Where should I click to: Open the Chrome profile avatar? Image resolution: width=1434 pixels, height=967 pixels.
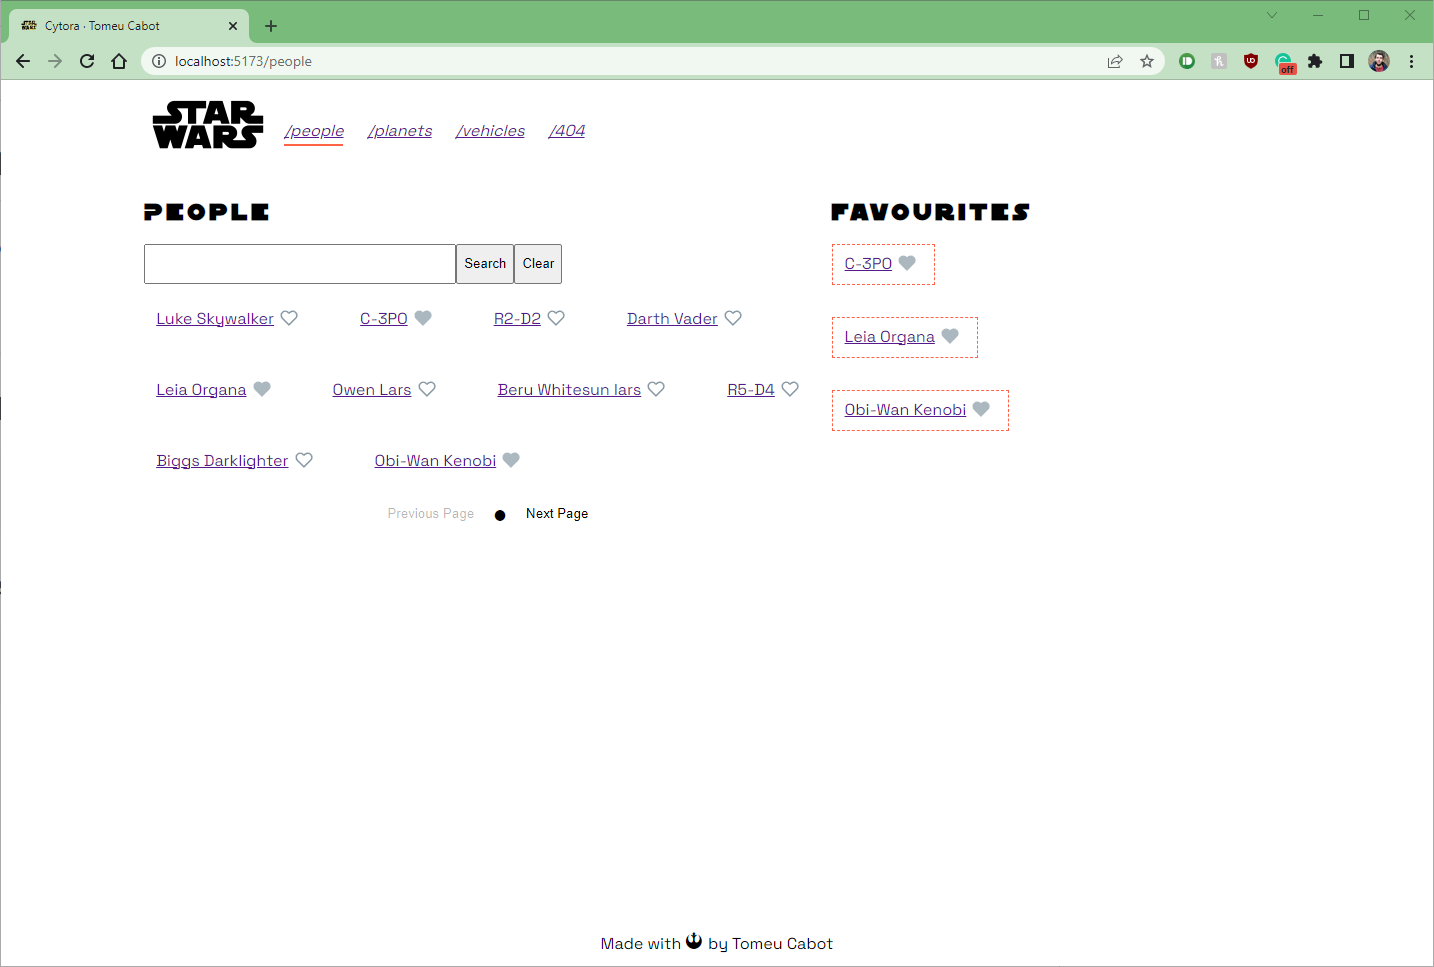[x=1379, y=61]
